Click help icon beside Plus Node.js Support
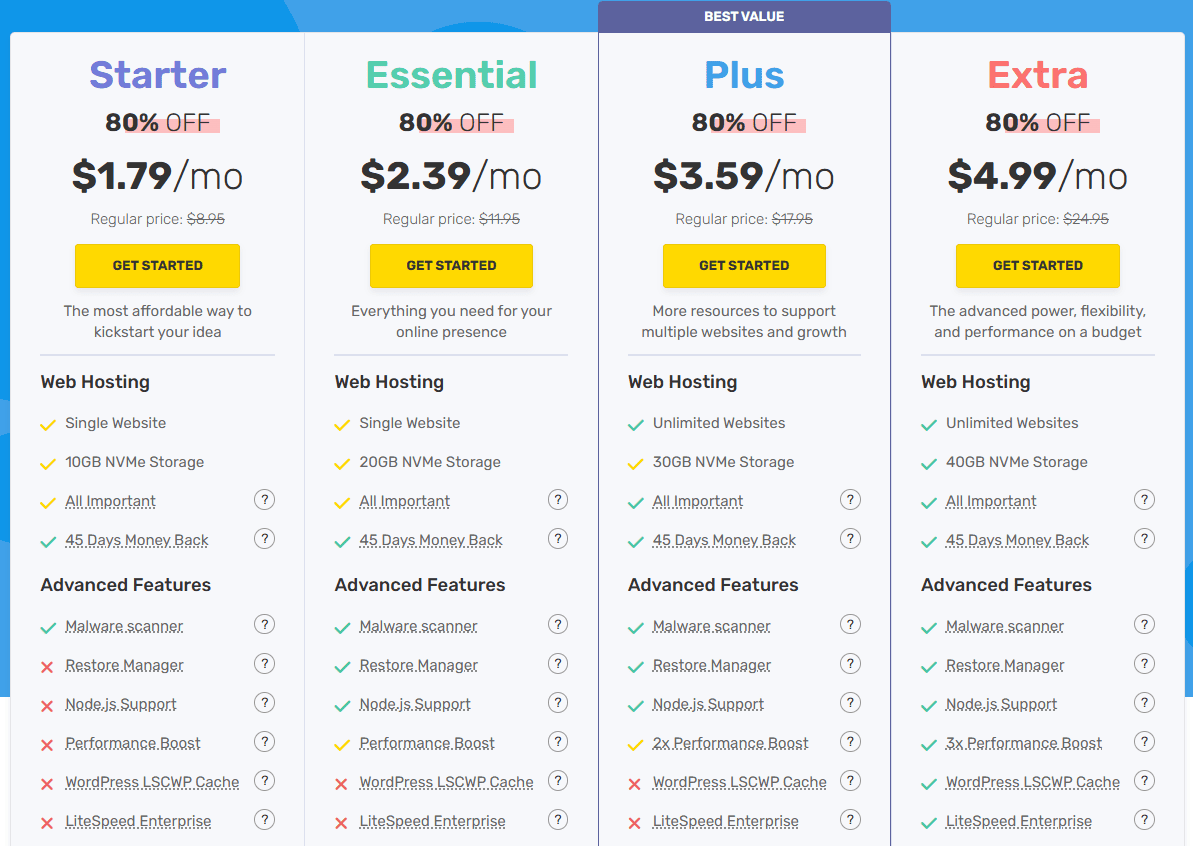This screenshot has width=1193, height=846. tap(850, 703)
